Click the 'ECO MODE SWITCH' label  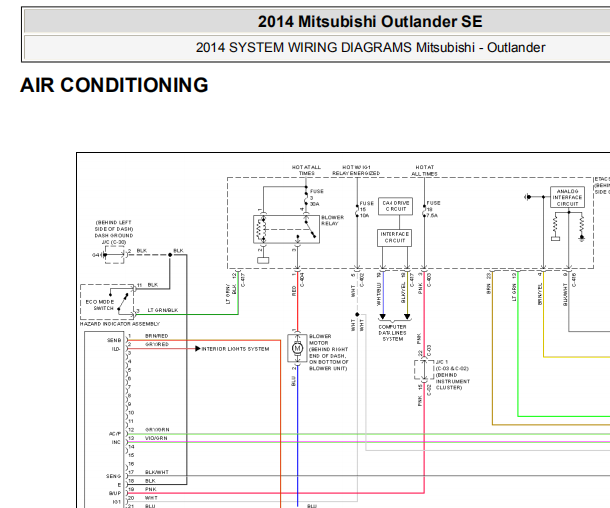(x=100, y=305)
